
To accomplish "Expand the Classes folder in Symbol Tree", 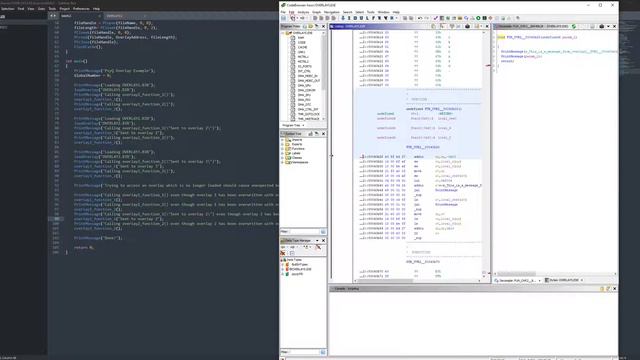I will pyautogui.click(x=282, y=158).
